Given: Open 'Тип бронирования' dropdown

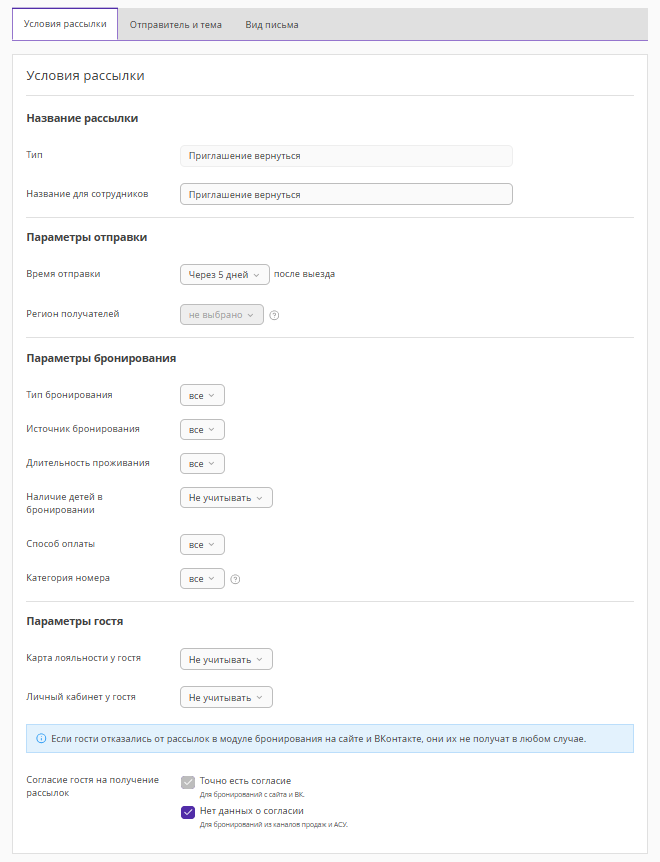Looking at the screenshot, I should [x=202, y=396].
